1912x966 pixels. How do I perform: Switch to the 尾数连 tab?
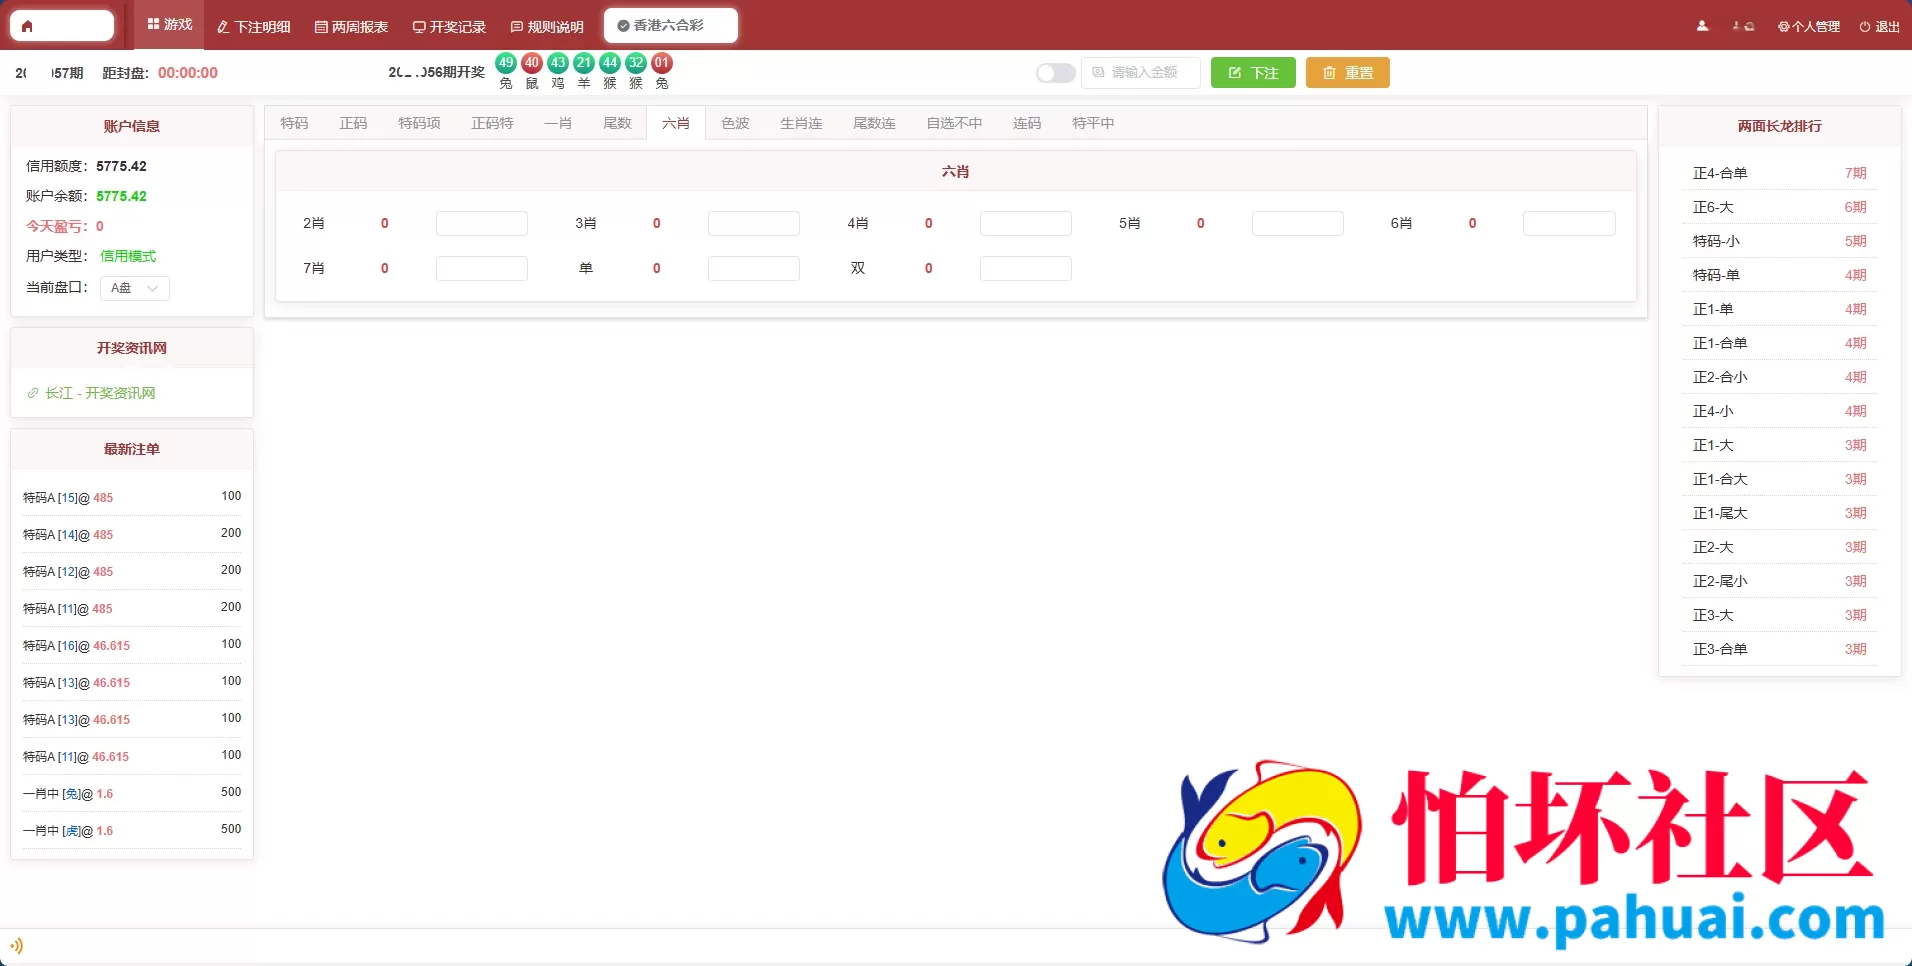click(874, 123)
